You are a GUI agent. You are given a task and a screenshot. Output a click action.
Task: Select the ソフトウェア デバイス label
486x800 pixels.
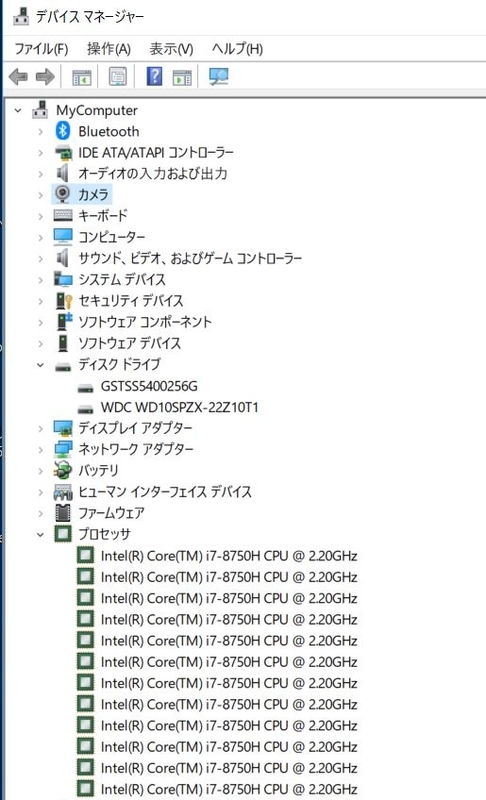130,343
